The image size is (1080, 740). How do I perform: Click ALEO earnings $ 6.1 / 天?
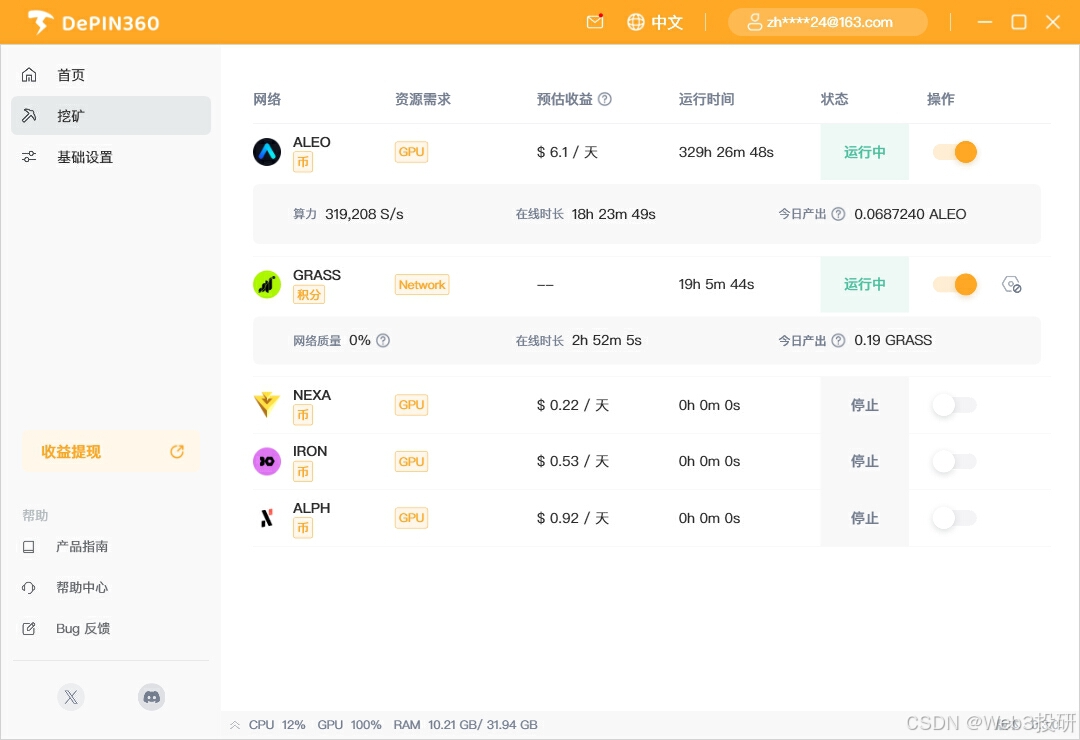(x=567, y=152)
